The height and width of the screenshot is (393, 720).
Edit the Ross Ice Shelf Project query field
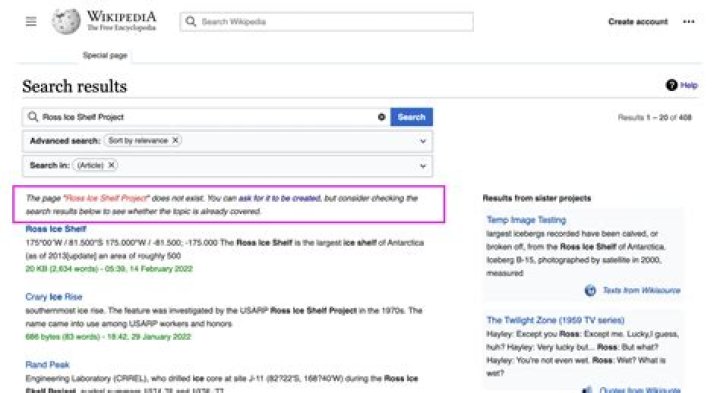coord(207,117)
